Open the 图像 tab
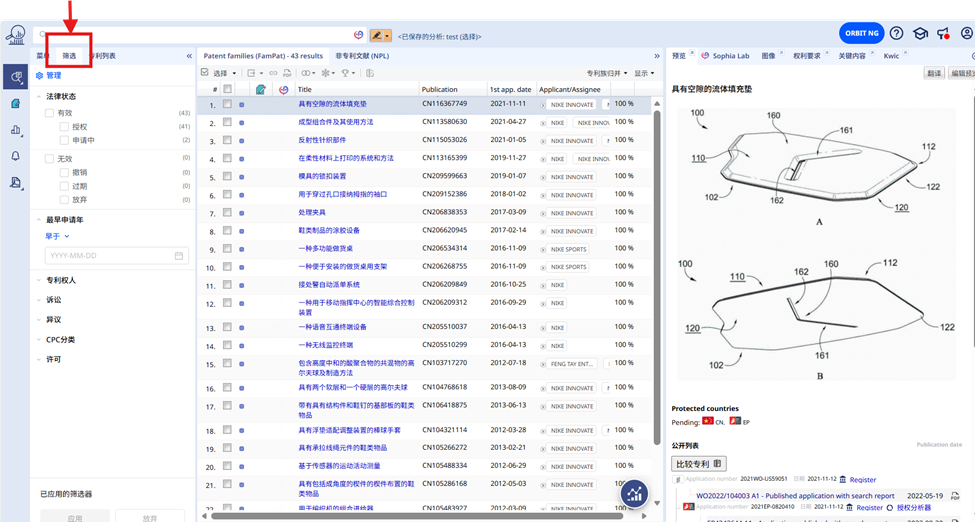 point(769,56)
